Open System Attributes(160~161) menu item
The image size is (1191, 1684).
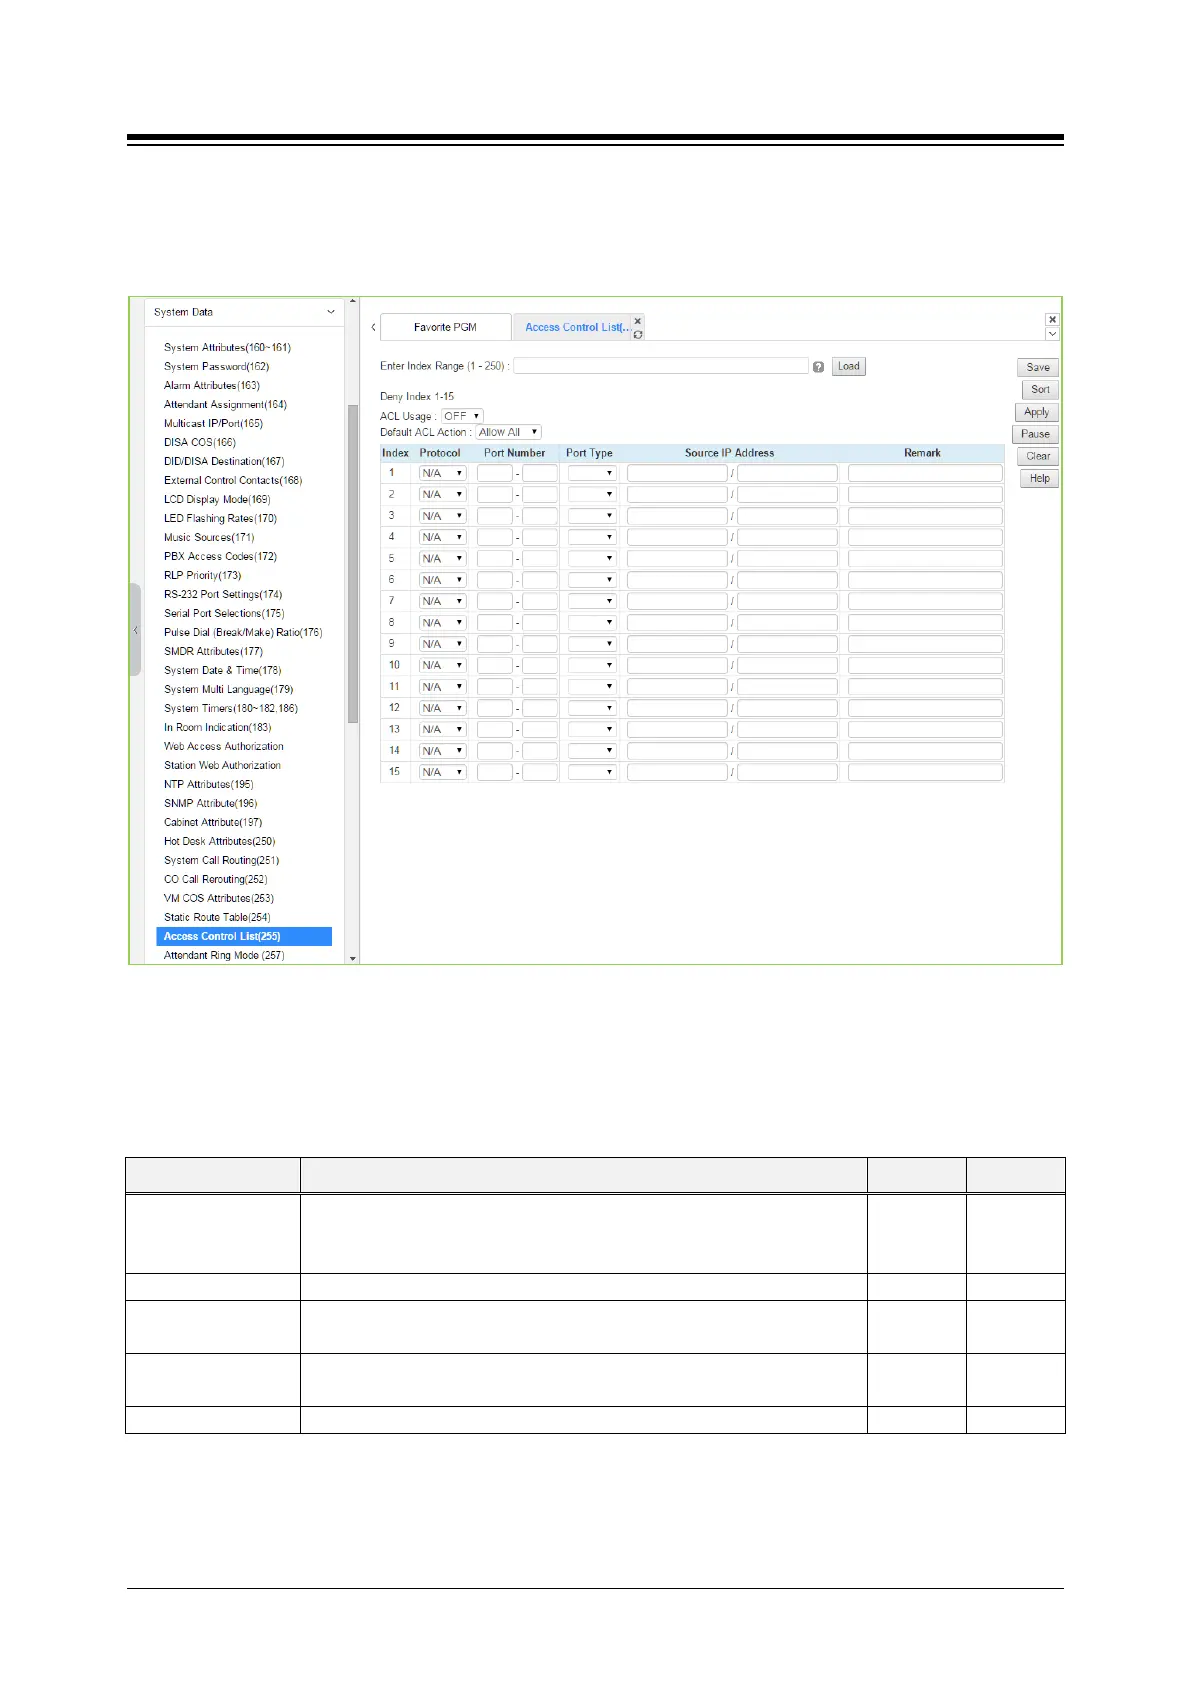pos(227,347)
